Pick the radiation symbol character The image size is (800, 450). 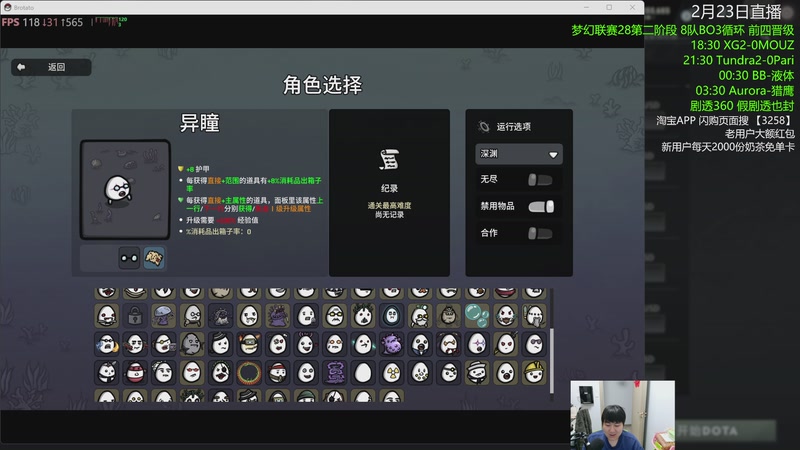391,372
